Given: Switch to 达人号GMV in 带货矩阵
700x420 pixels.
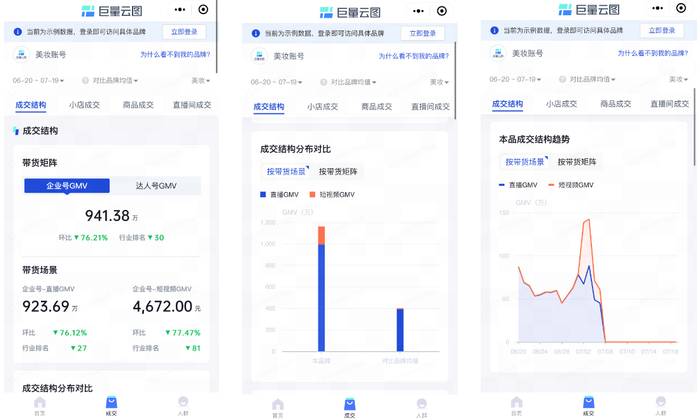Looking at the screenshot, I should [156, 186].
